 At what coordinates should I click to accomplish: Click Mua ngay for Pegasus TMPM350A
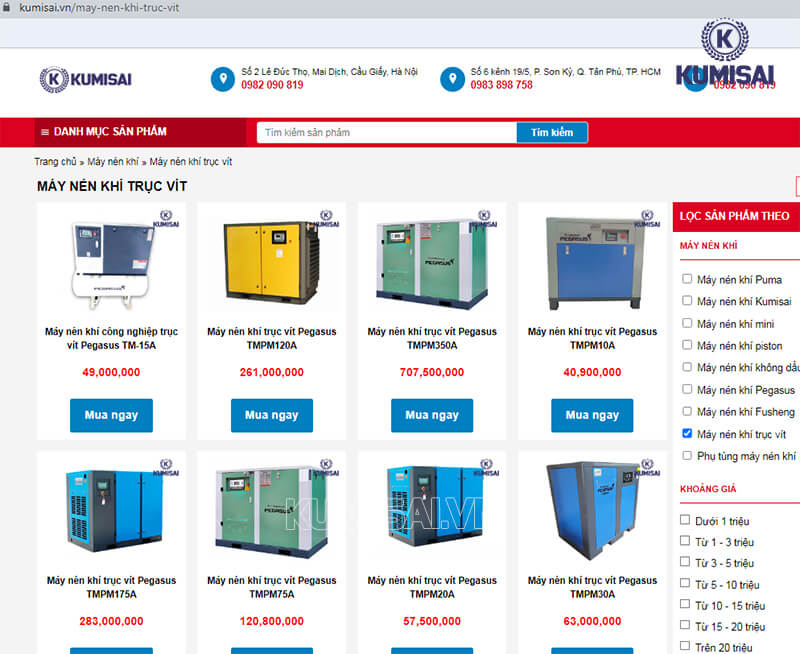pyautogui.click(x=432, y=415)
